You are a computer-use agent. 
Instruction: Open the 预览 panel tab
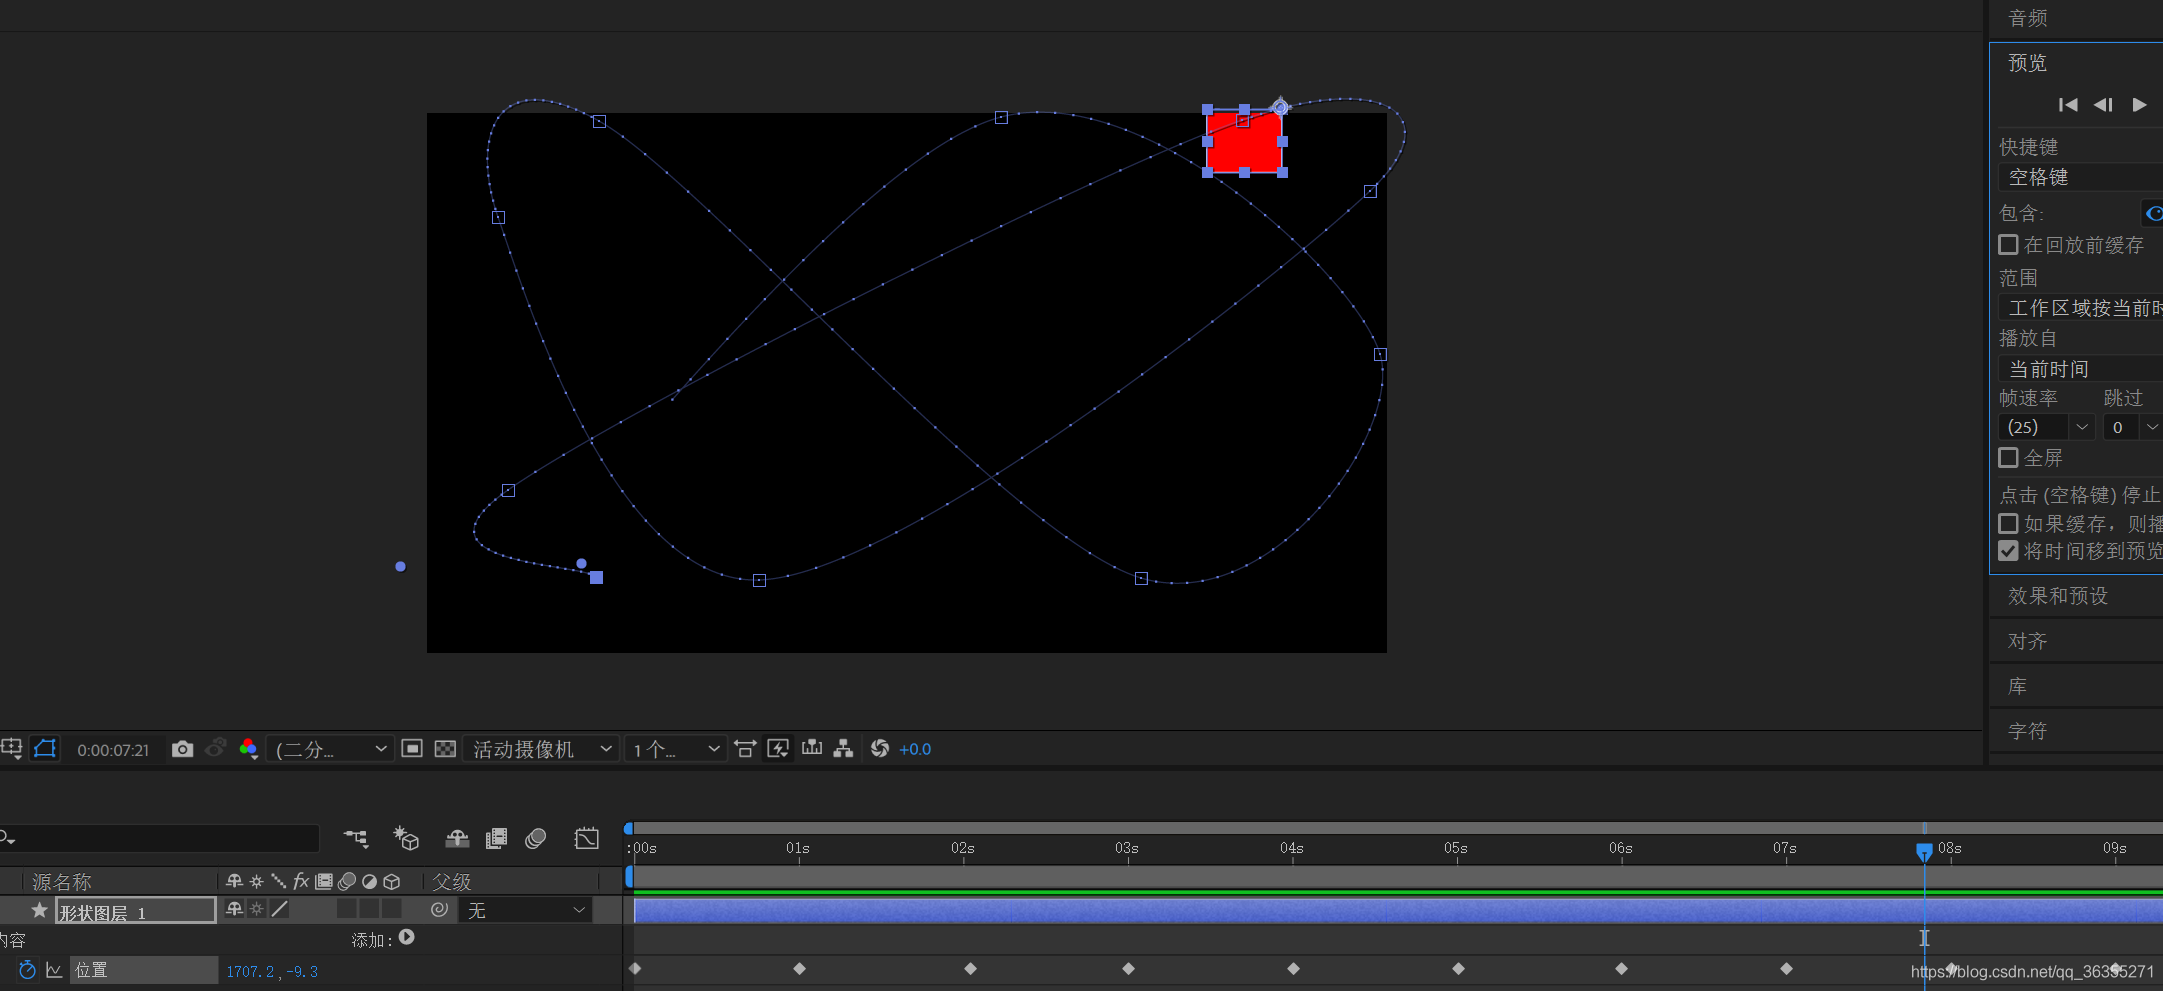click(x=2028, y=63)
